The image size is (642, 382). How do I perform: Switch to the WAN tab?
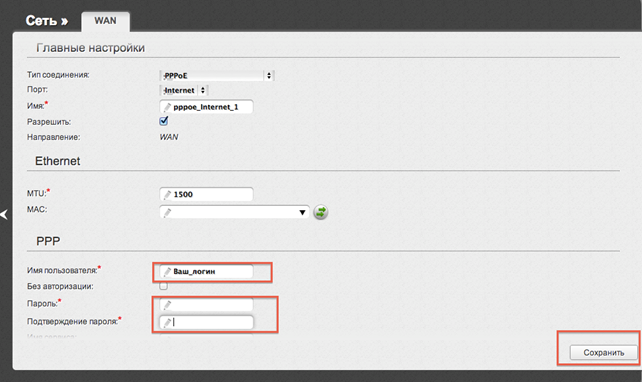pos(105,21)
